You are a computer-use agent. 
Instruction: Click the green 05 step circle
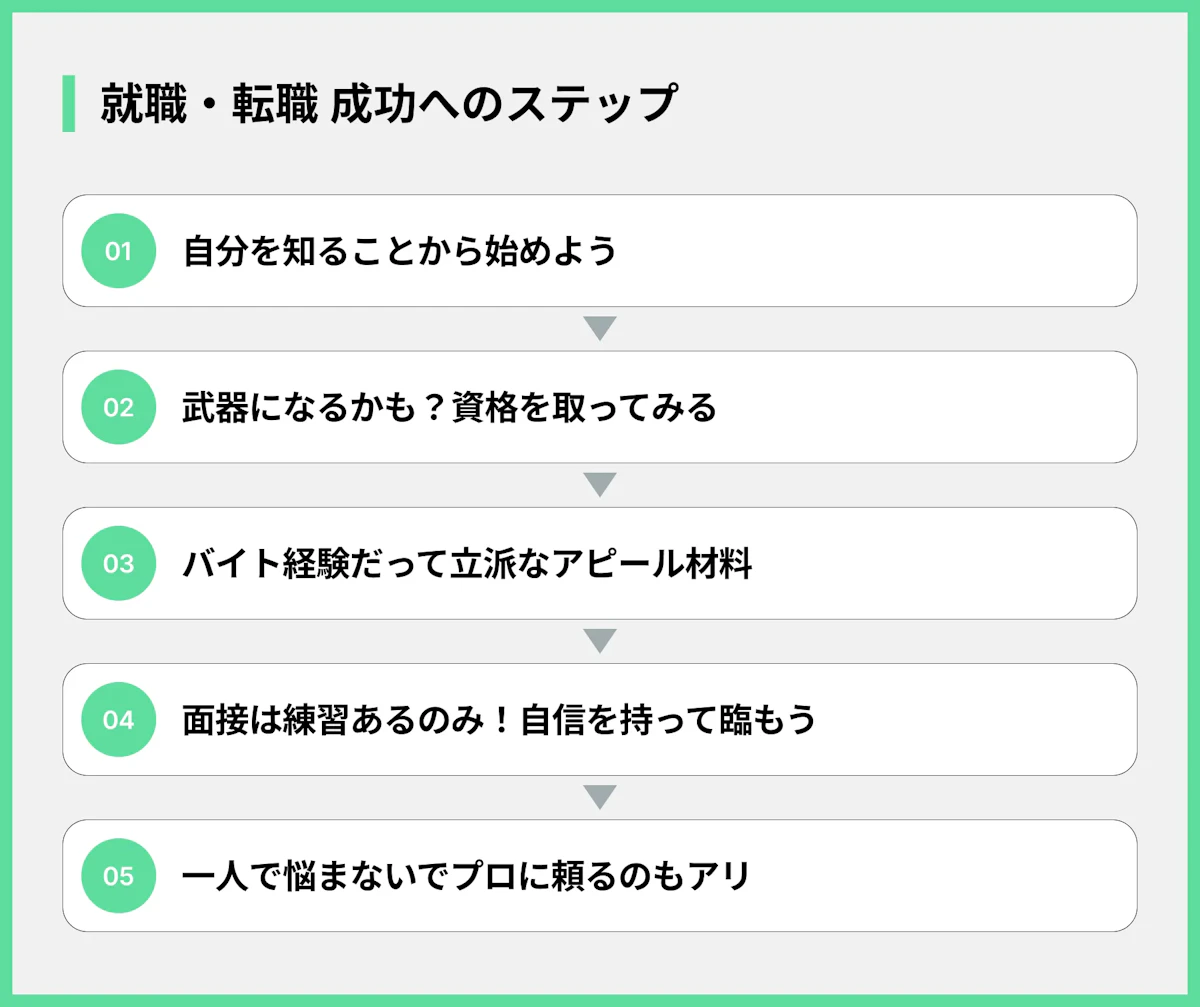coord(118,876)
